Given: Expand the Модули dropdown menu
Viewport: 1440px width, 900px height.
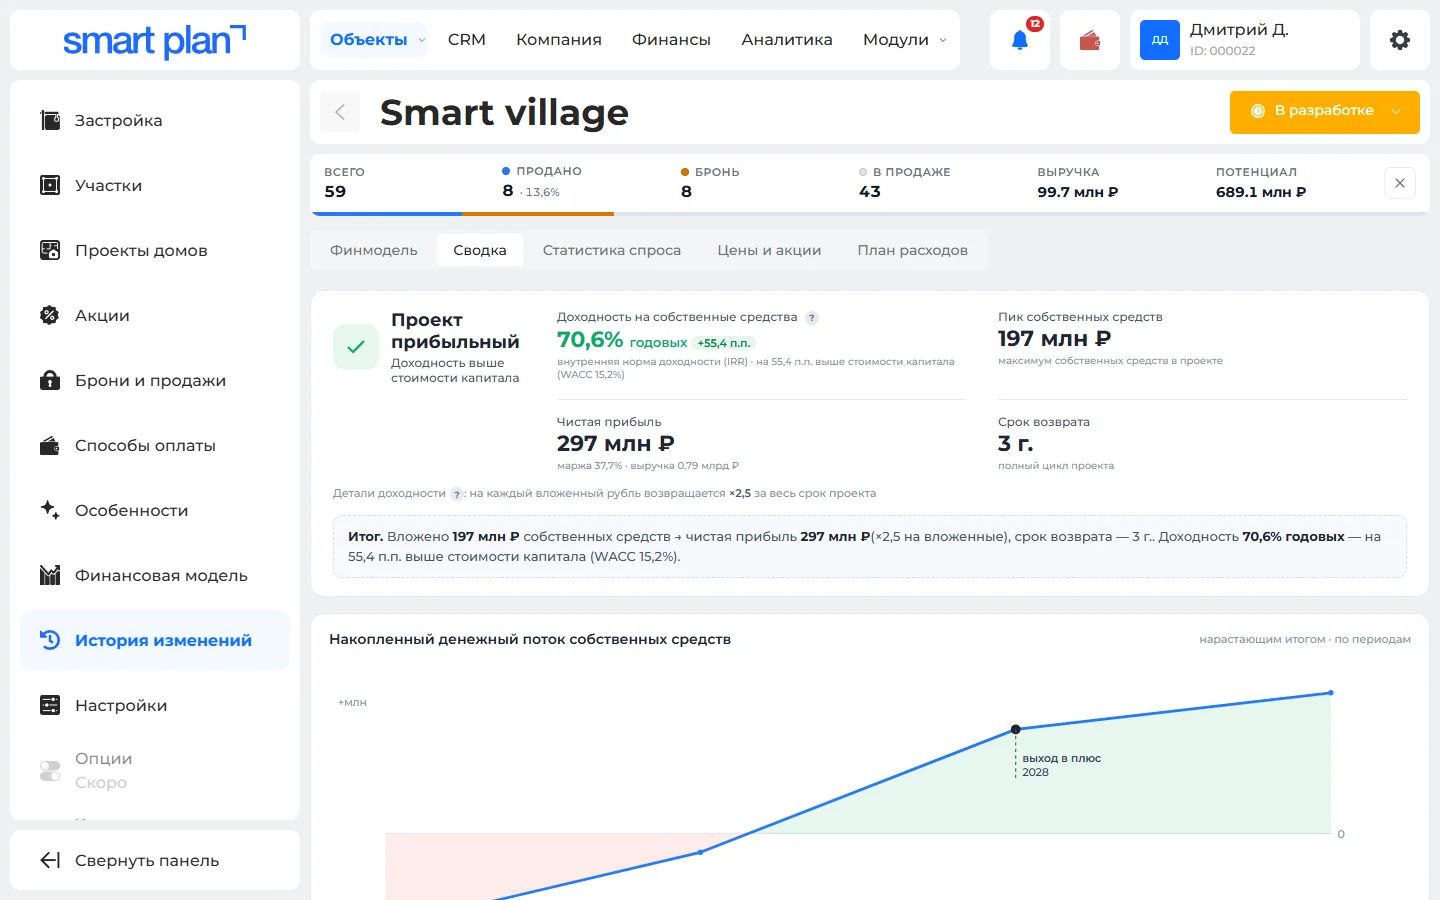Looking at the screenshot, I should [904, 40].
